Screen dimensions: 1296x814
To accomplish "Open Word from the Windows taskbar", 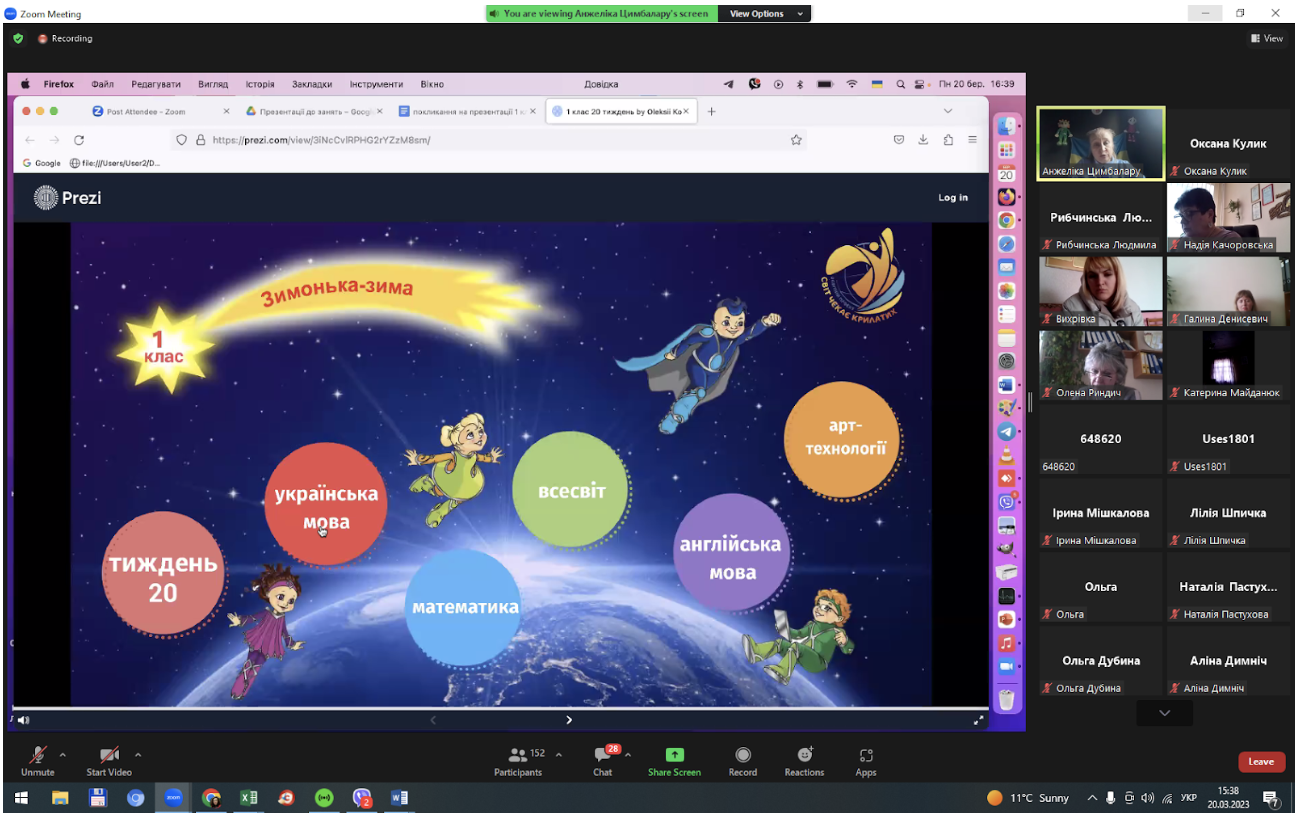I will click(399, 798).
